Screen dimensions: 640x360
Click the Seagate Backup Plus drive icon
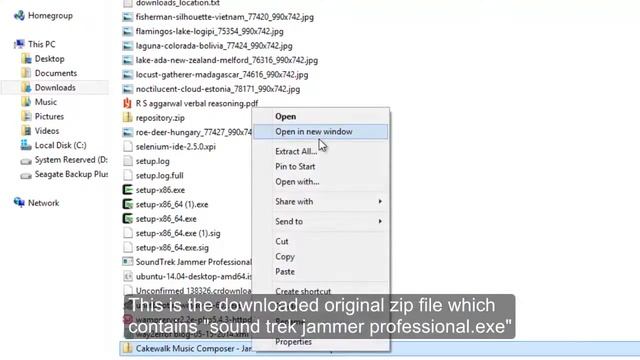[26, 175]
